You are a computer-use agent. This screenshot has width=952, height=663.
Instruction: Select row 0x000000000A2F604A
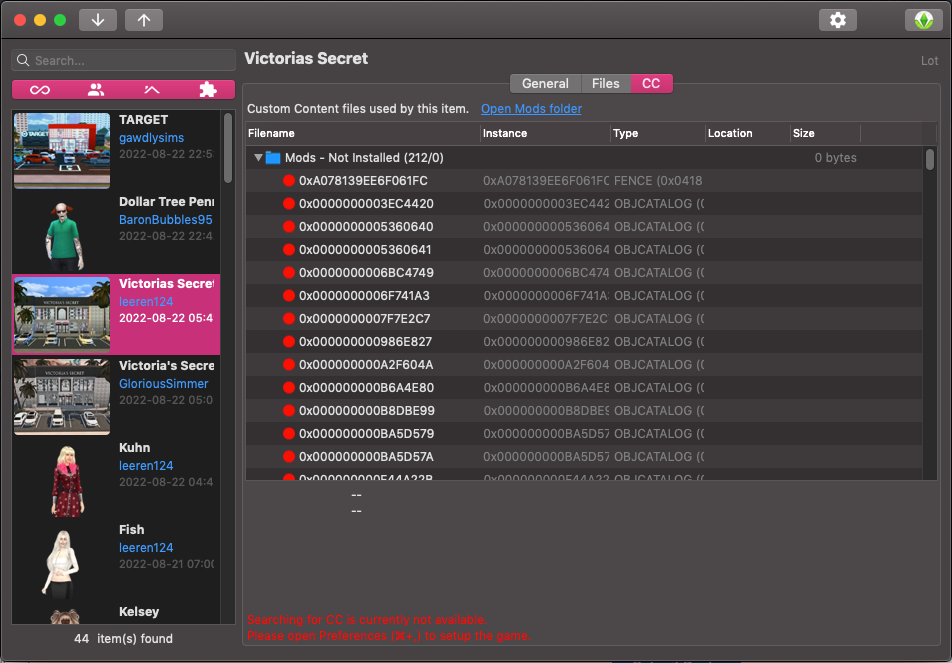(x=583, y=365)
